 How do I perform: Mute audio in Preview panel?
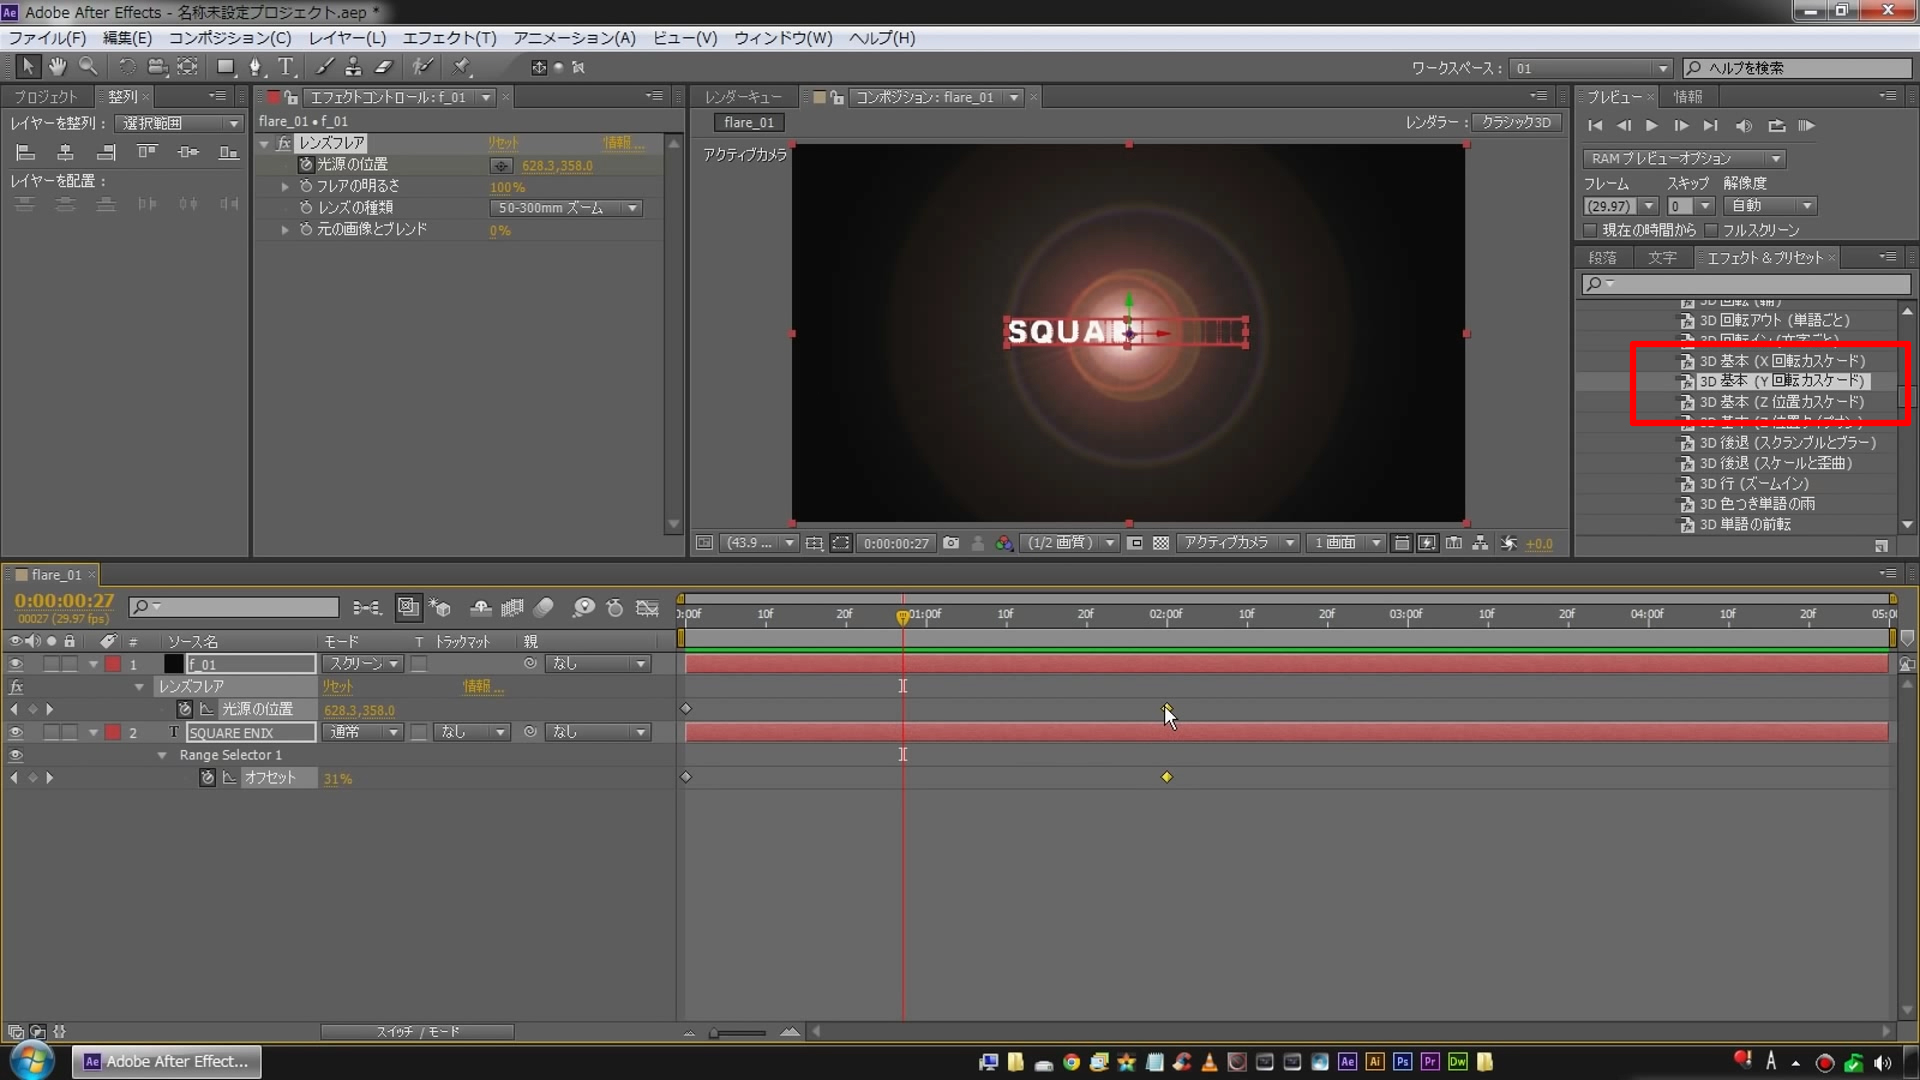pyautogui.click(x=1744, y=126)
